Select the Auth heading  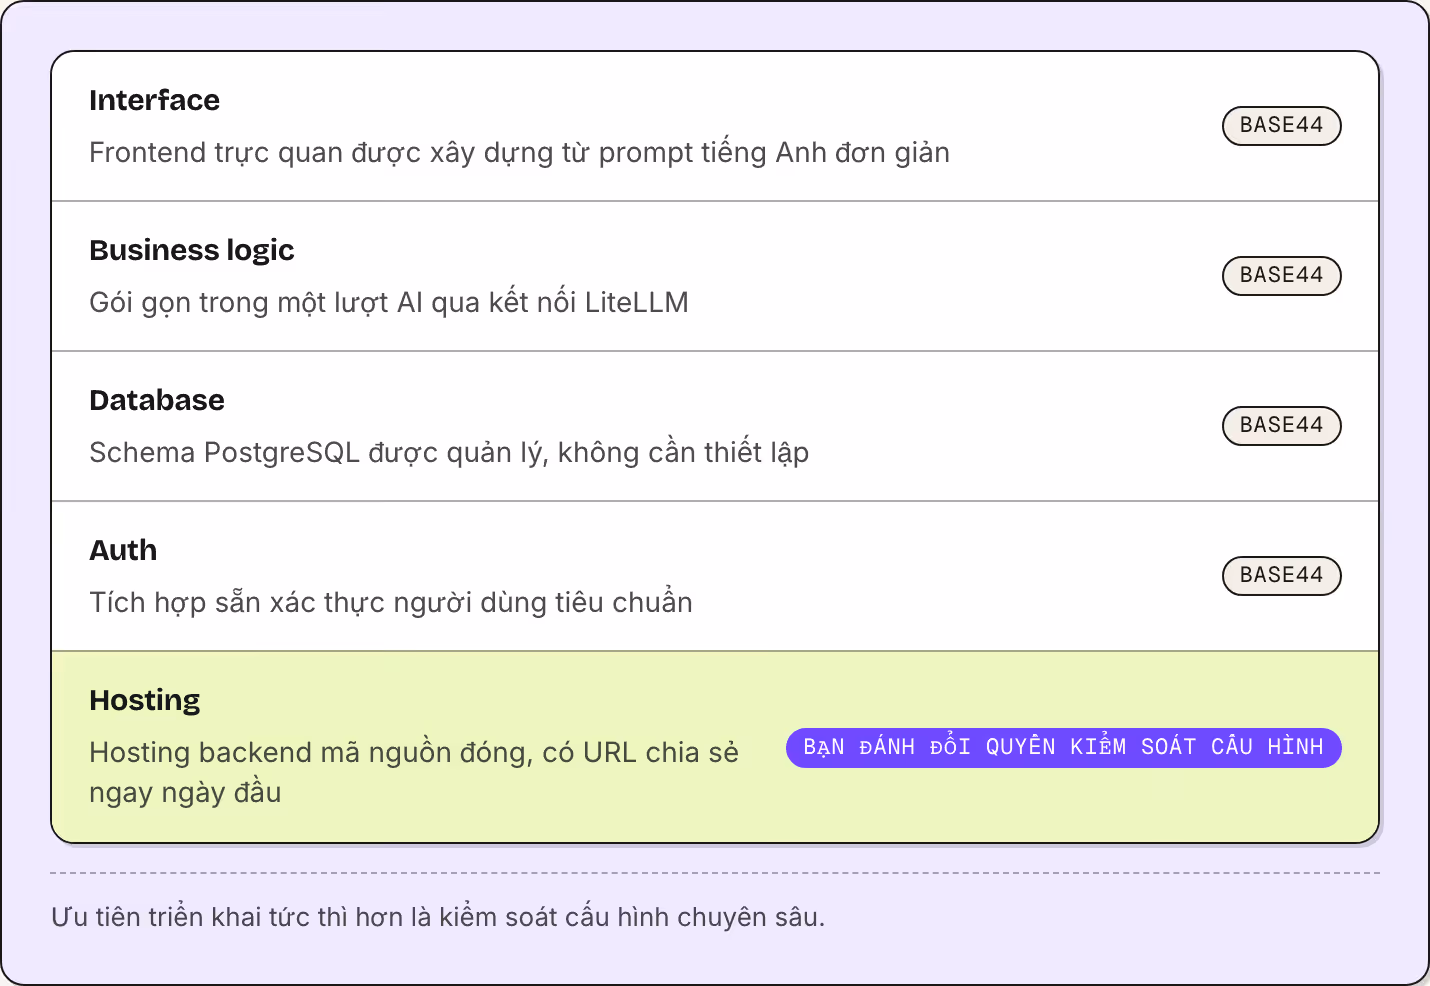123,551
